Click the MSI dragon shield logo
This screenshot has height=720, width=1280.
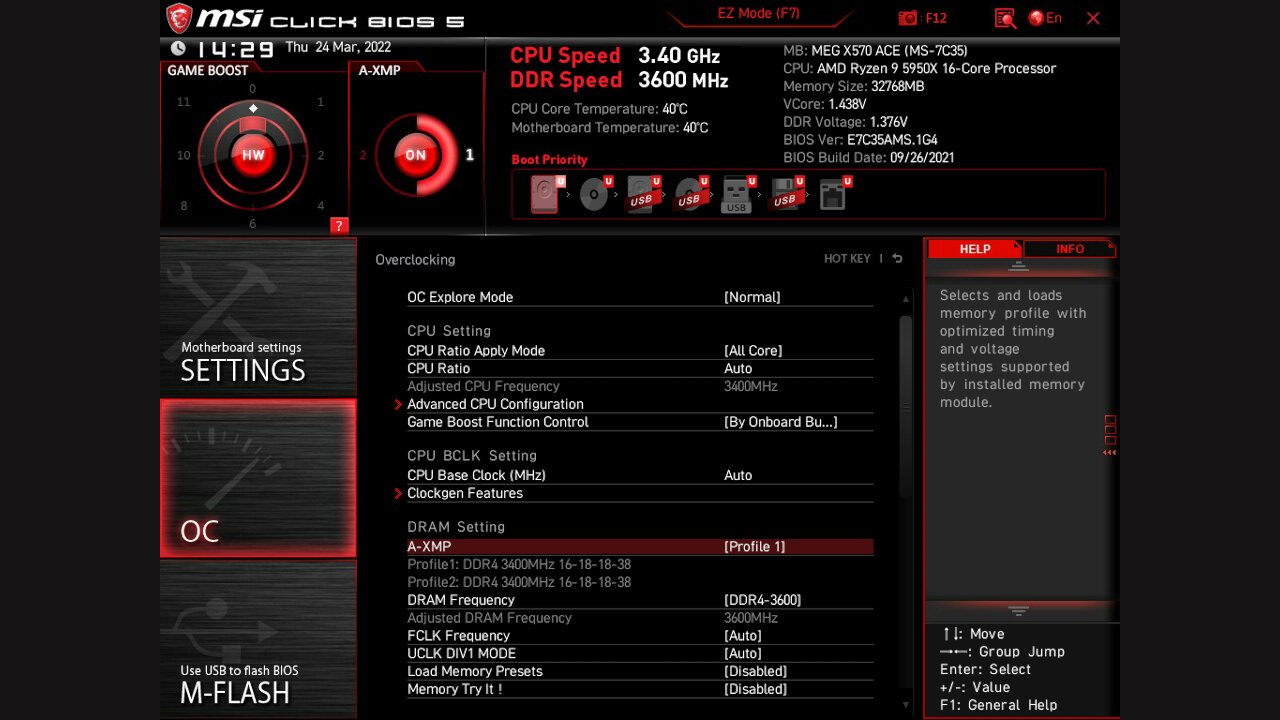[178, 18]
